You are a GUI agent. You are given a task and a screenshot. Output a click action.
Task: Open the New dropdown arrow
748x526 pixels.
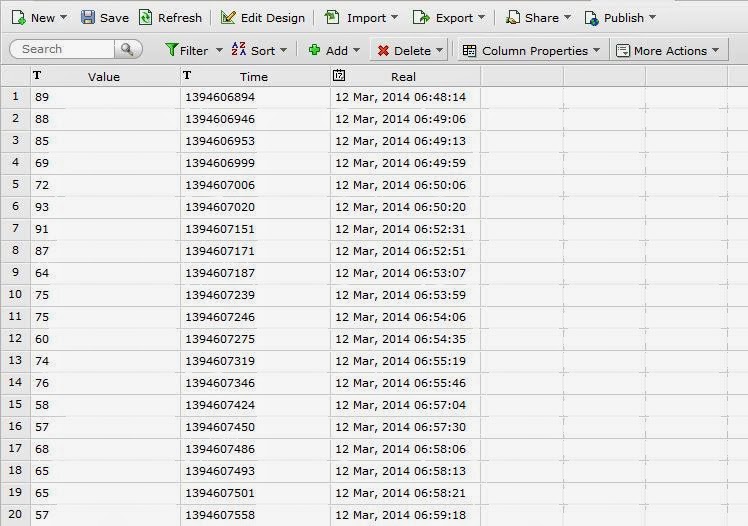pos(63,17)
